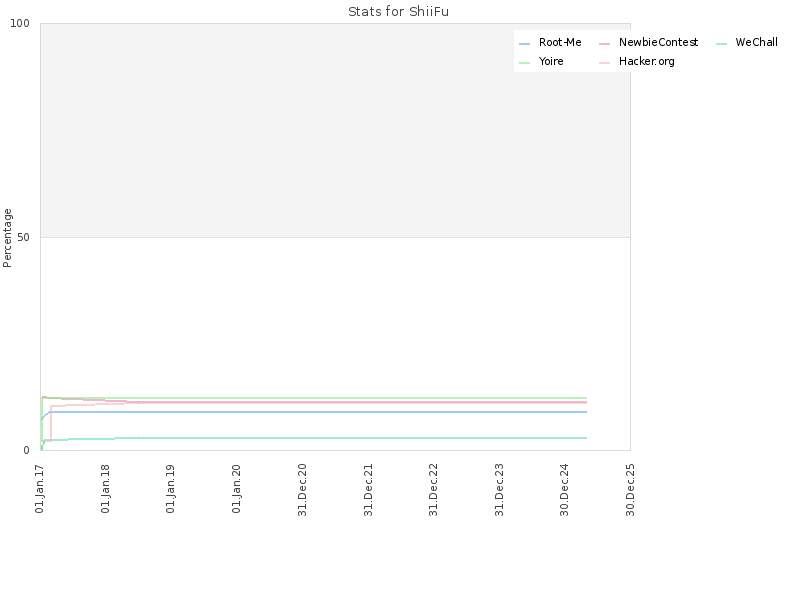This screenshot has width=800, height=600.
Task: Click the 31.Dec.22 x-axis date label
Action: [434, 490]
